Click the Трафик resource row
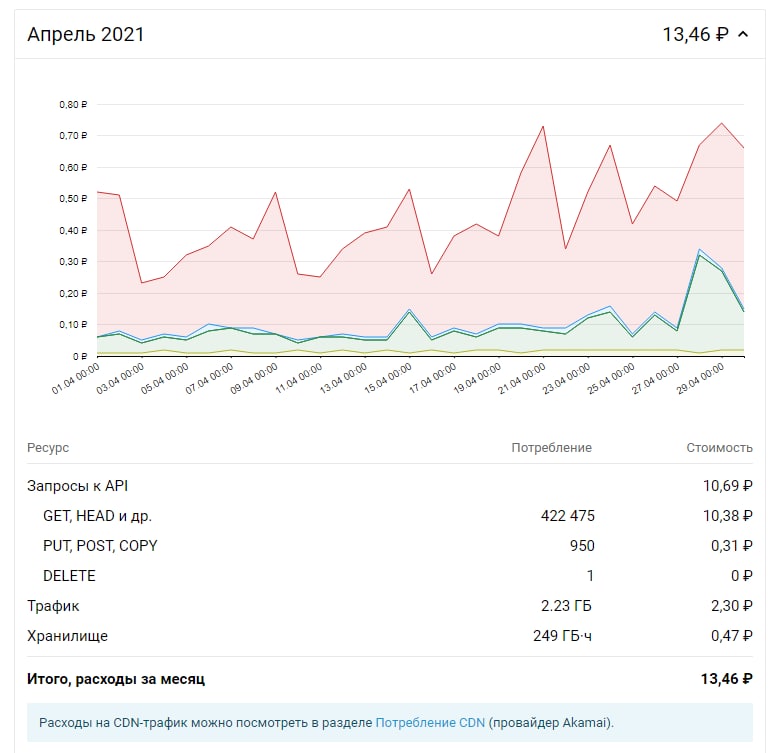The height and width of the screenshot is (753, 775). pyautogui.click(x=53, y=606)
